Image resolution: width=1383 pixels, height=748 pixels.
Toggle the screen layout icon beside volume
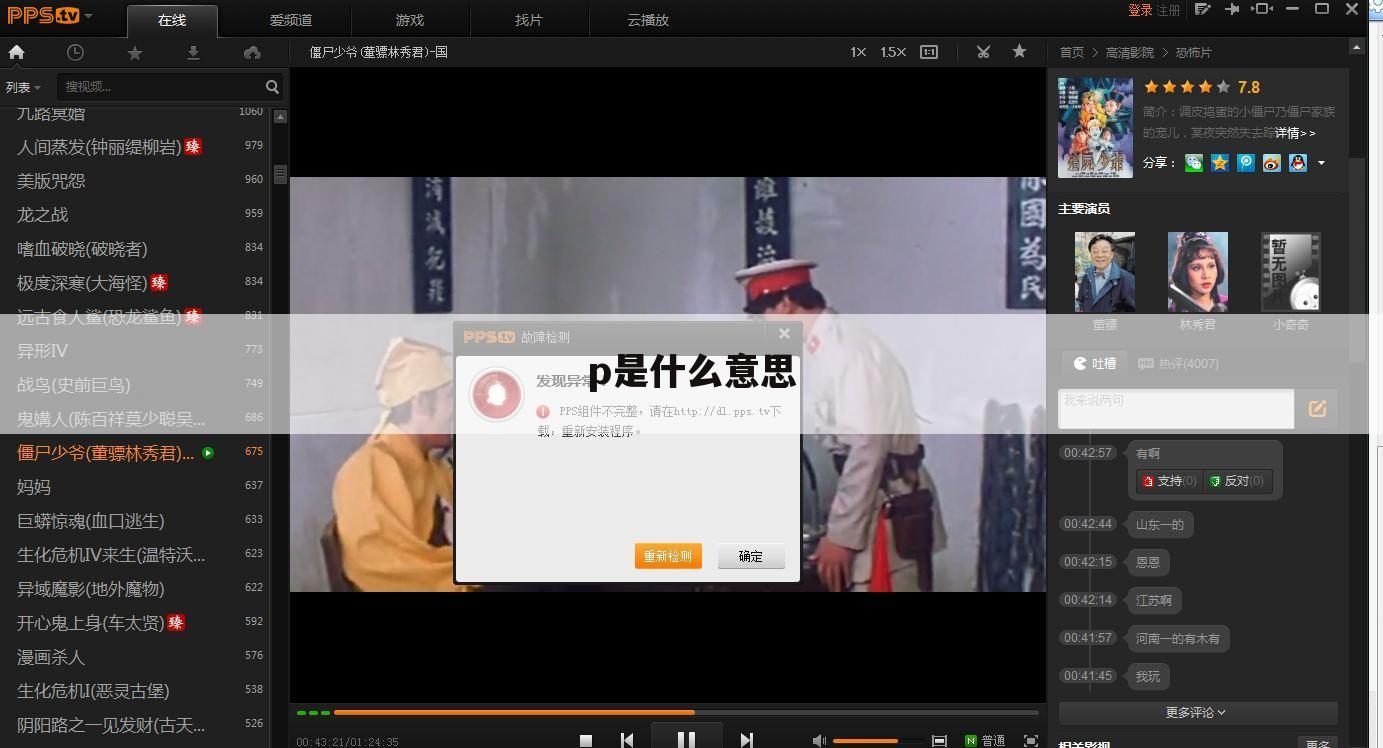(939, 740)
